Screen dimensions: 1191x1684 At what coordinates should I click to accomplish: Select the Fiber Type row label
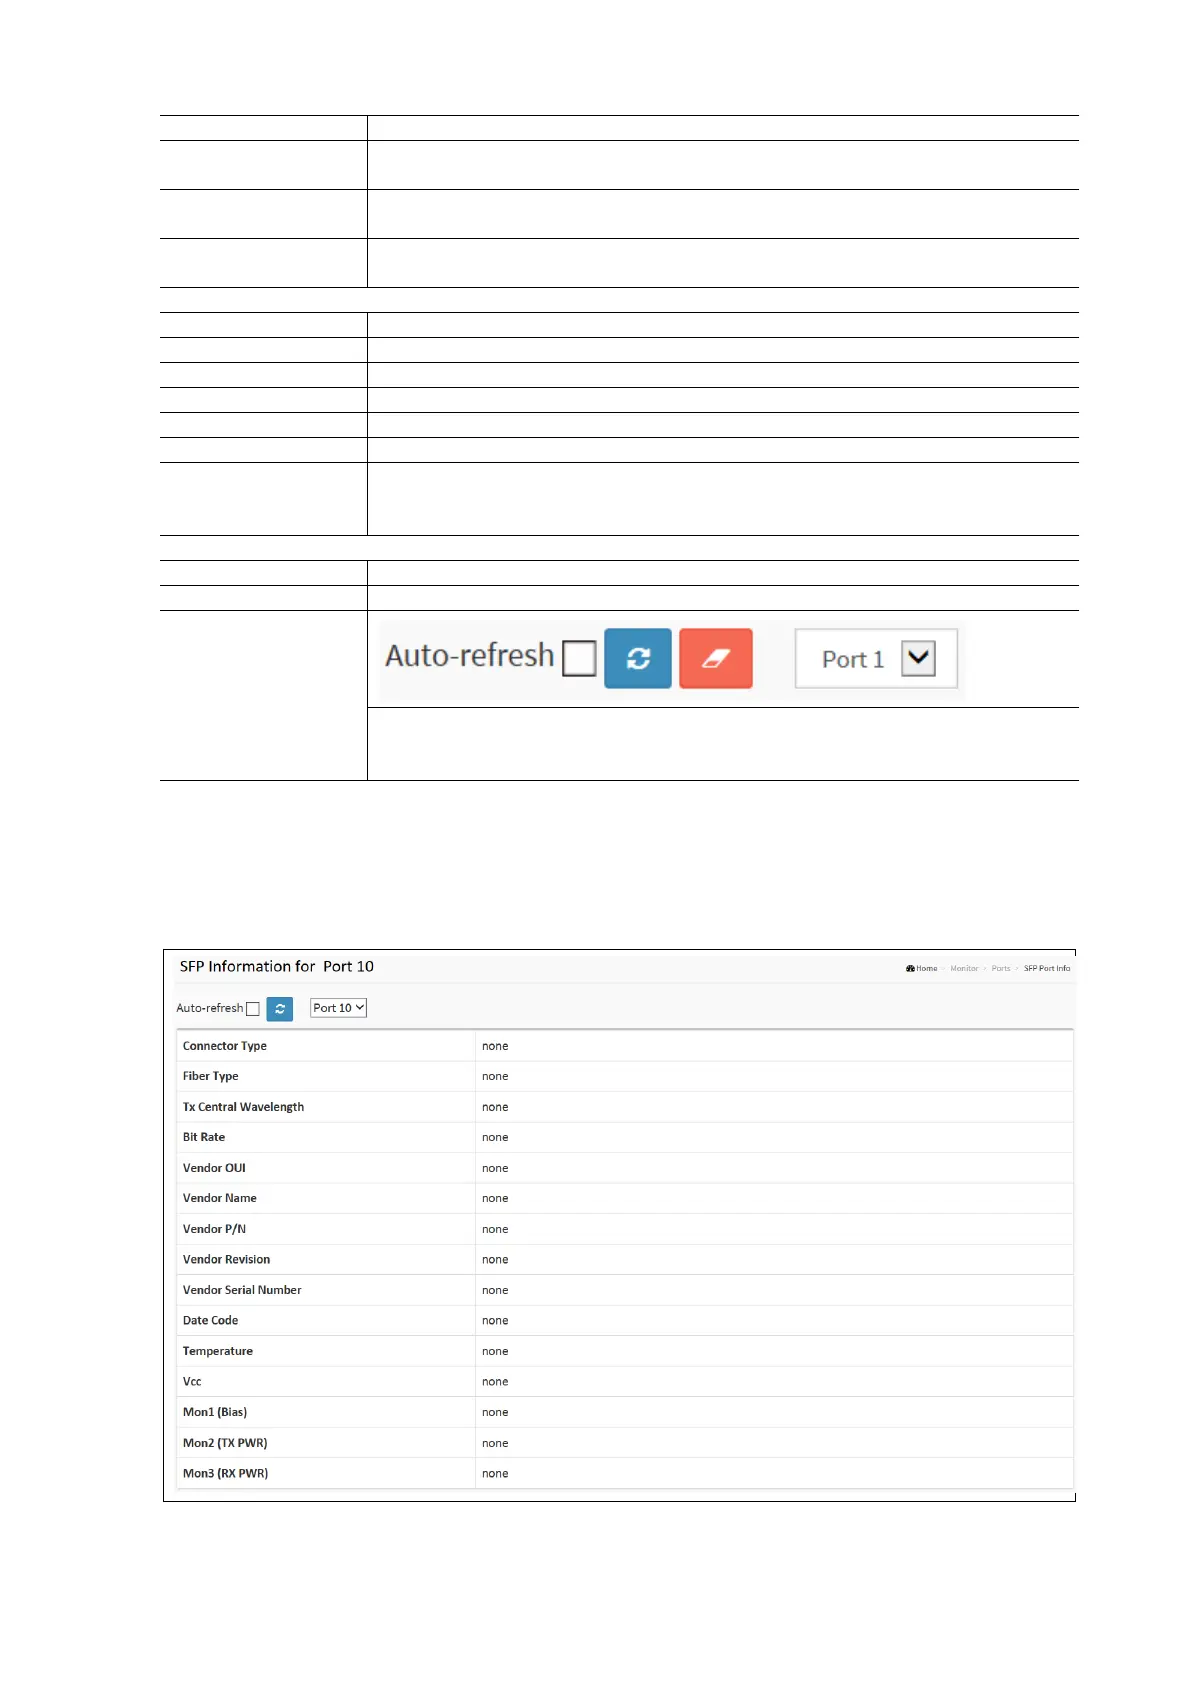click(x=211, y=1076)
